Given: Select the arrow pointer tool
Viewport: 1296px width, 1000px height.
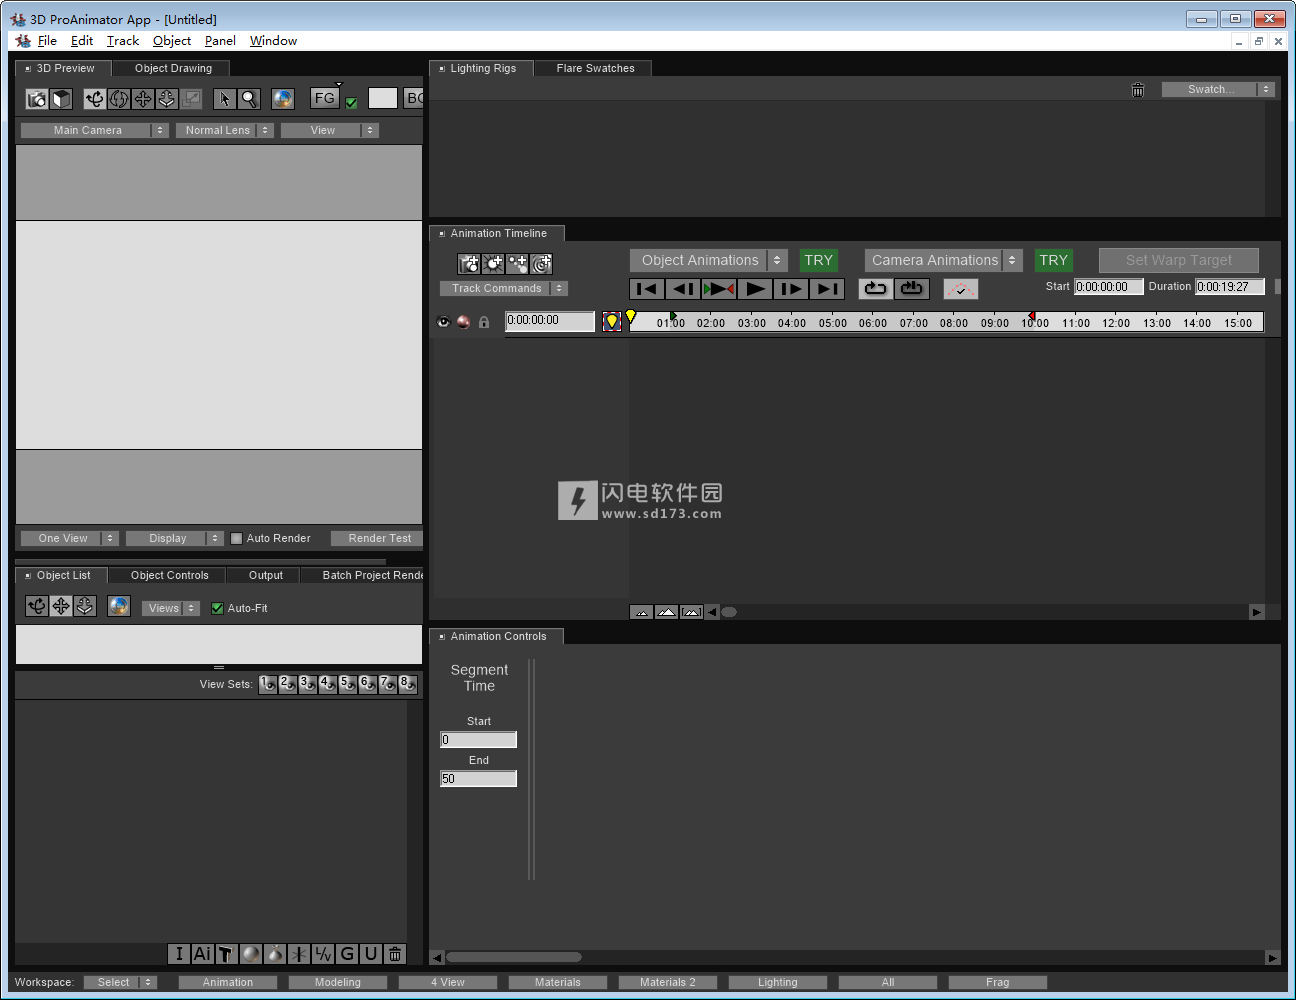Looking at the screenshot, I should 225,99.
